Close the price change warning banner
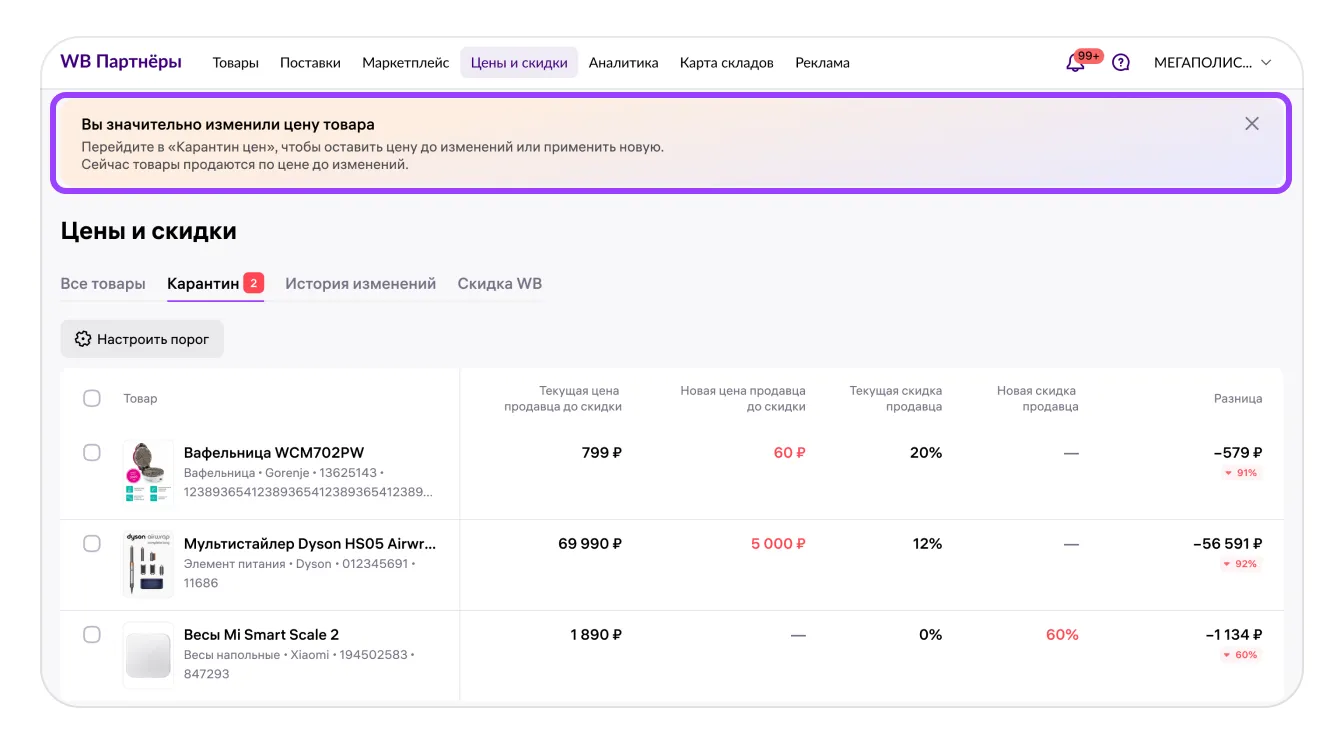 (1252, 124)
